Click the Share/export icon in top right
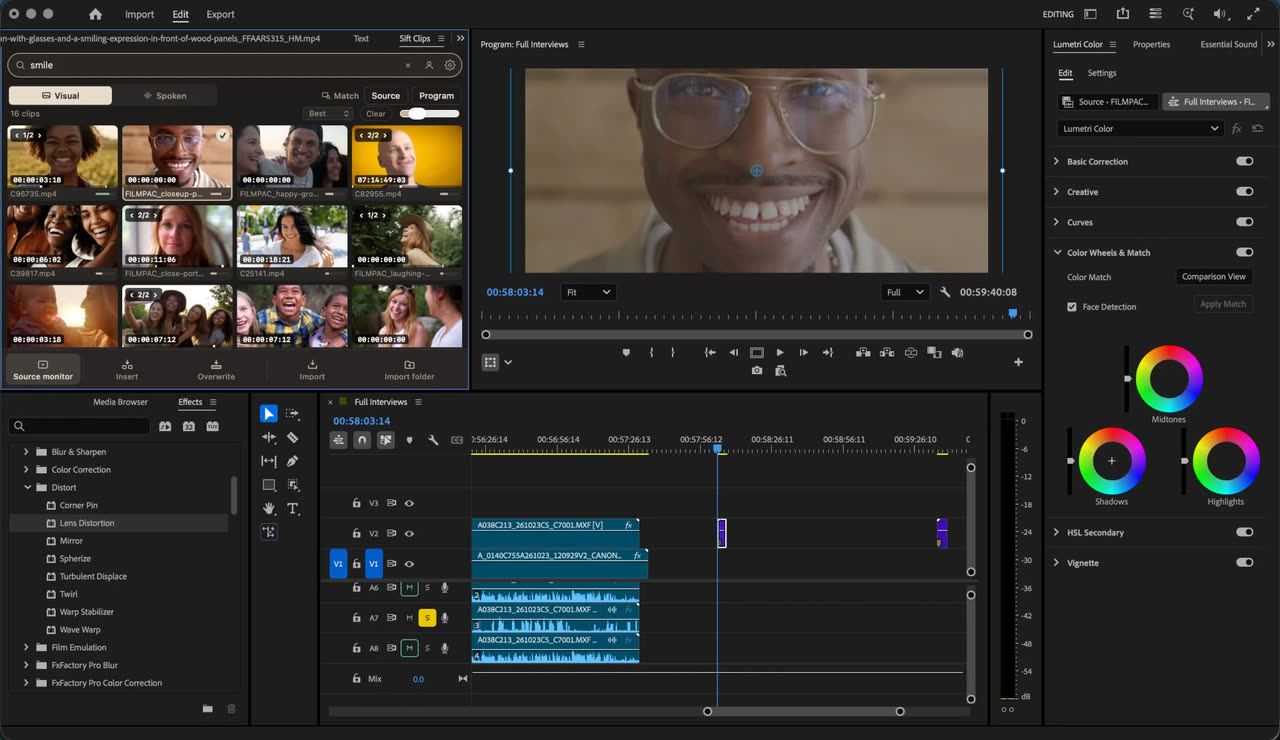Screen dimensions: 1280x740 1123,14
